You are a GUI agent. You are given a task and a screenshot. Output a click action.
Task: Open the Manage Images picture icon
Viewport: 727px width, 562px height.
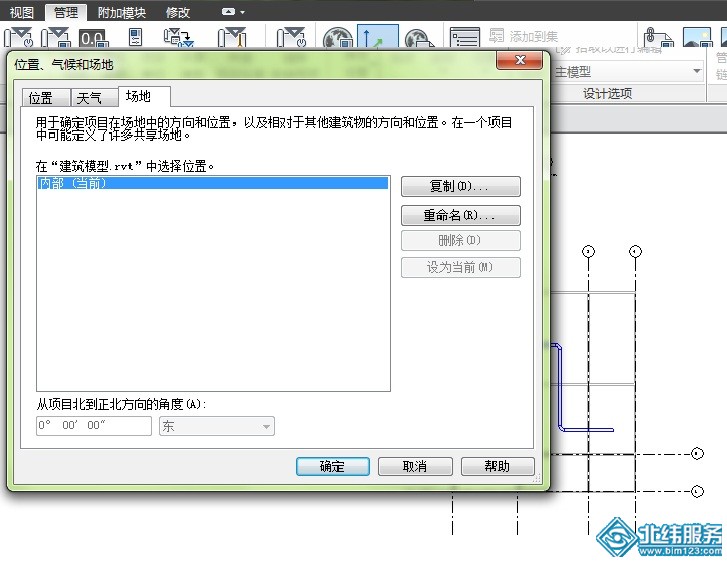(x=697, y=37)
